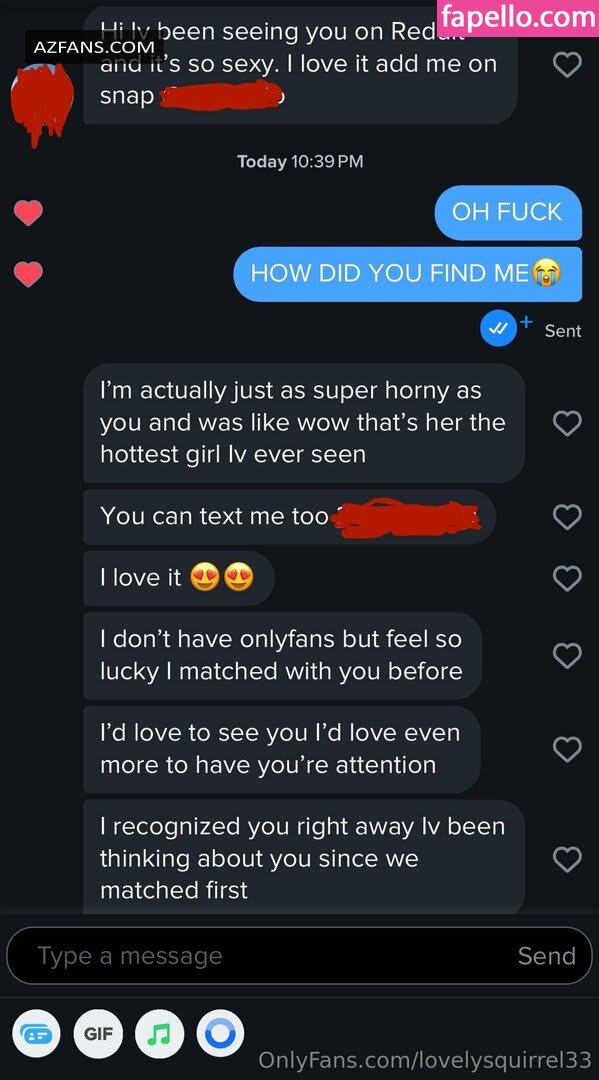599x1080 pixels.
Task: Tap the blue double-check read receipt icon
Action: point(498,329)
